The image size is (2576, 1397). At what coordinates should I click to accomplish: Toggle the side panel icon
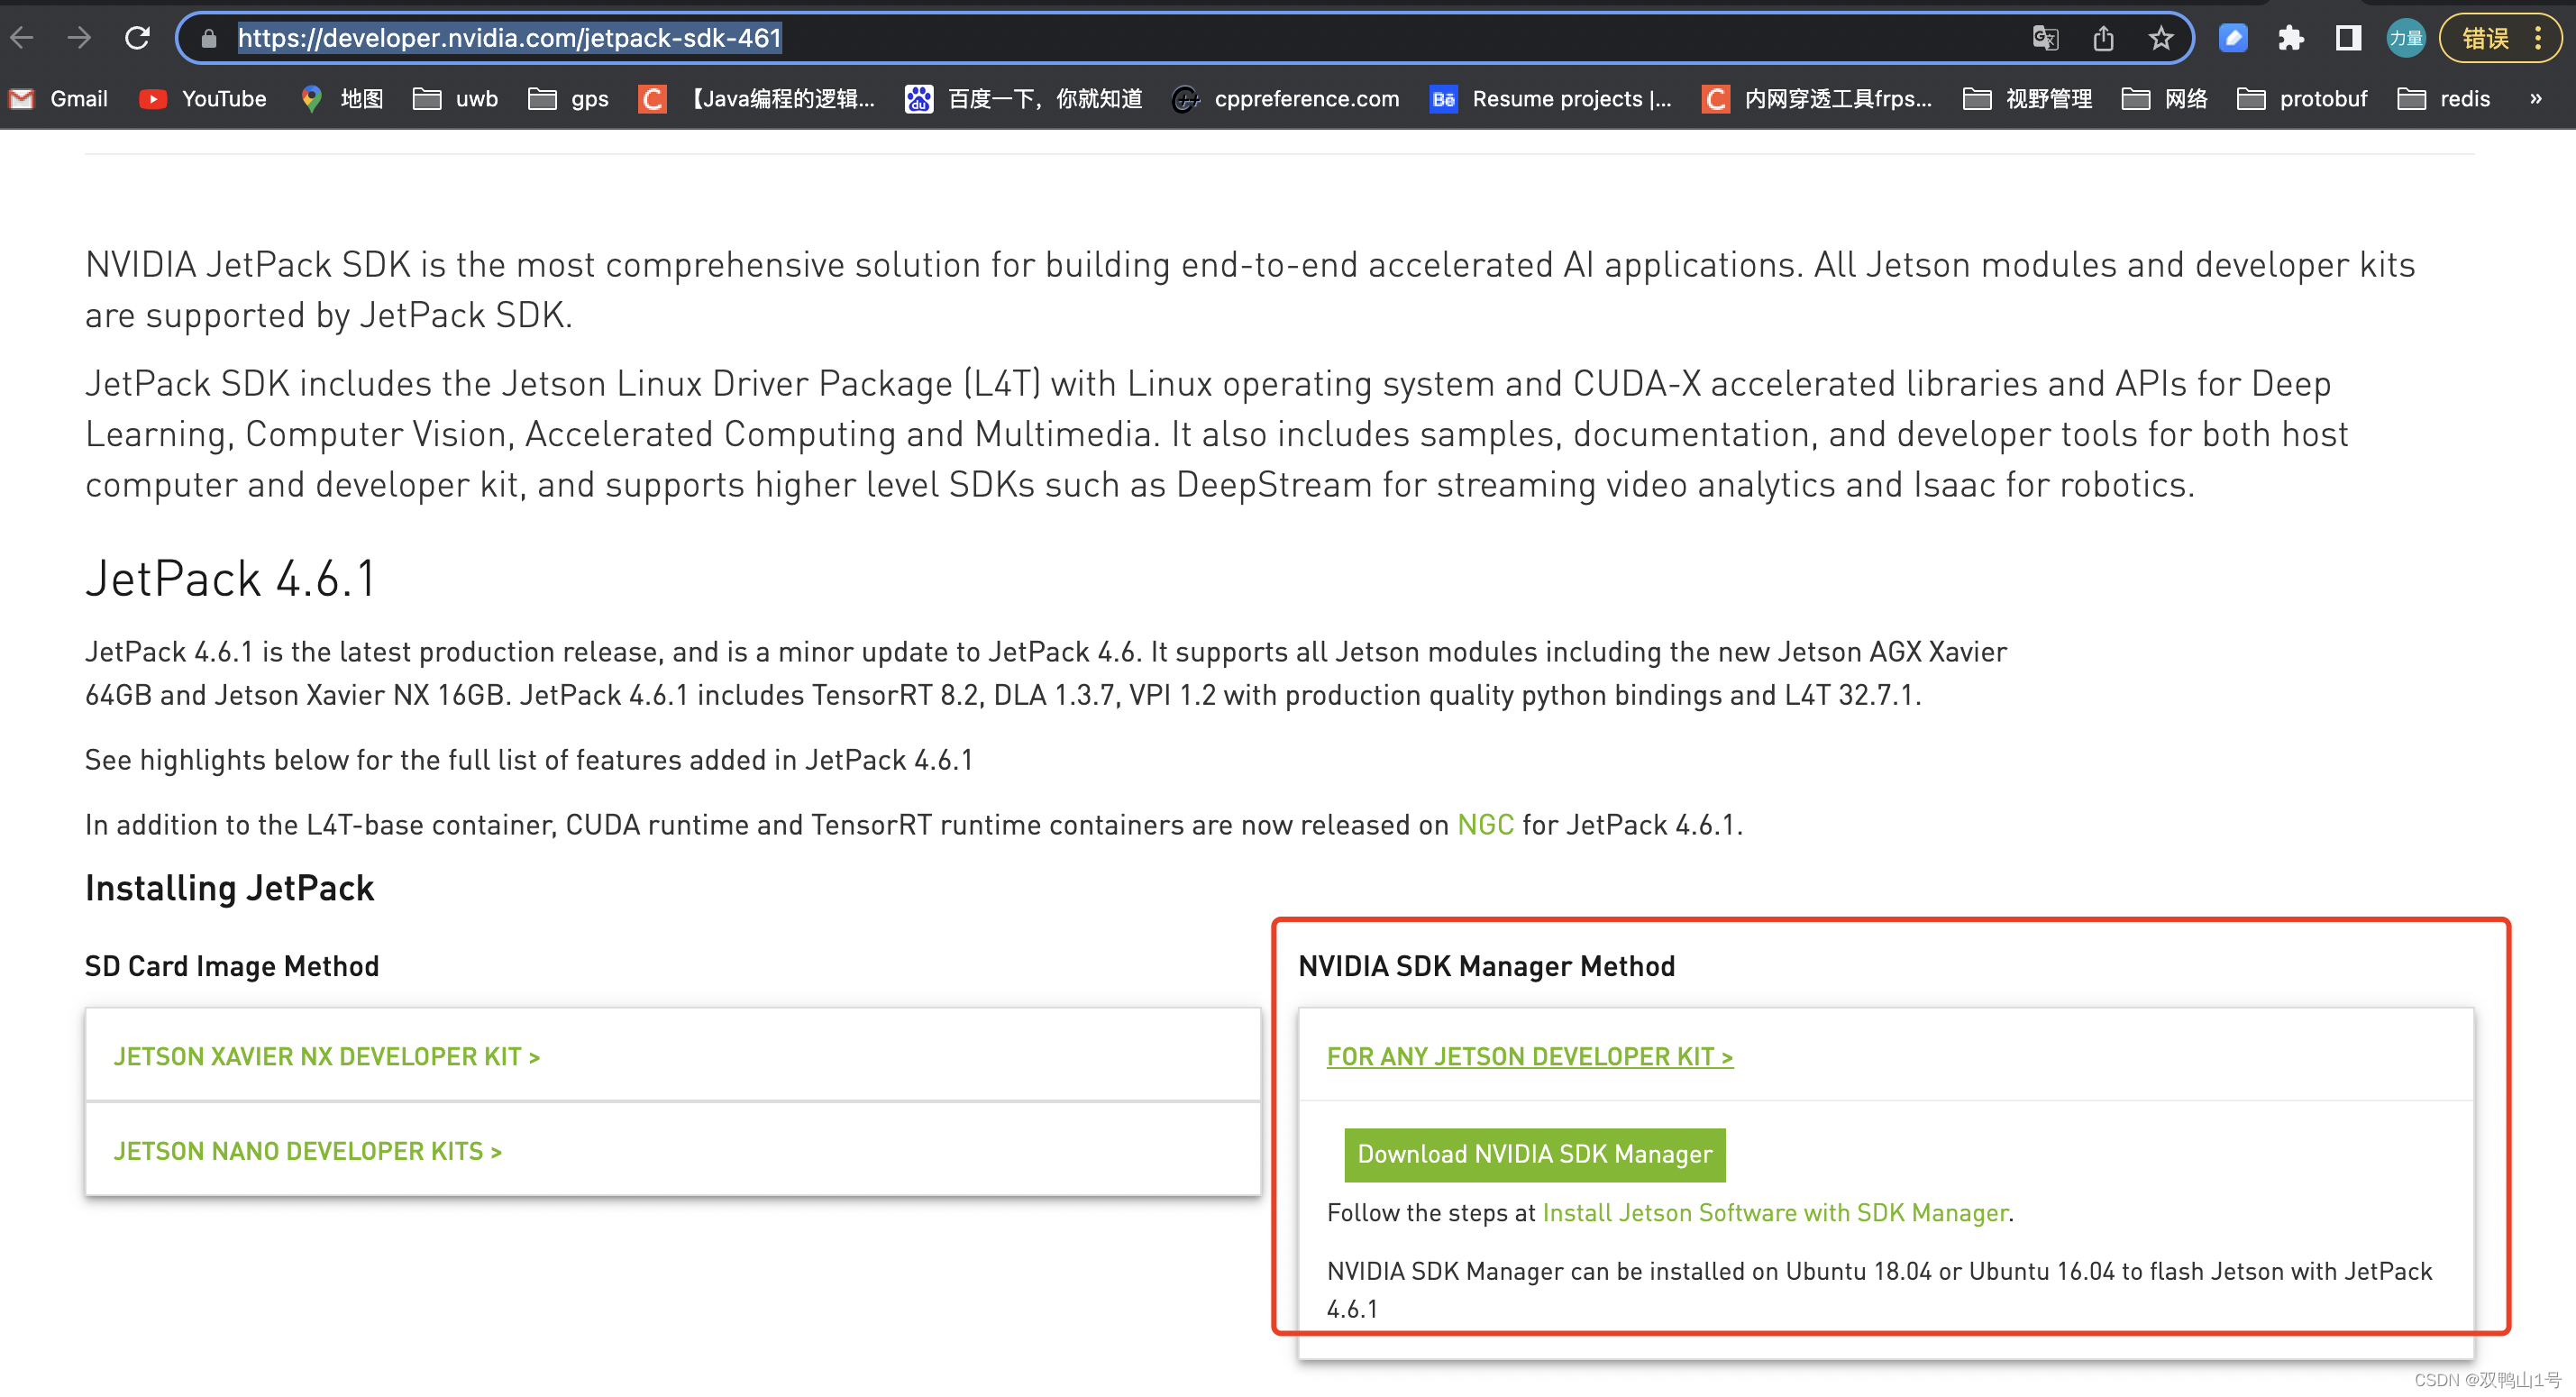coord(2347,38)
